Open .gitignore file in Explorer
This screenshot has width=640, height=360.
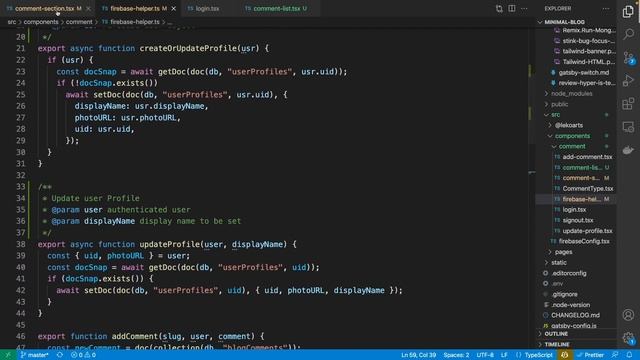tap(564, 294)
